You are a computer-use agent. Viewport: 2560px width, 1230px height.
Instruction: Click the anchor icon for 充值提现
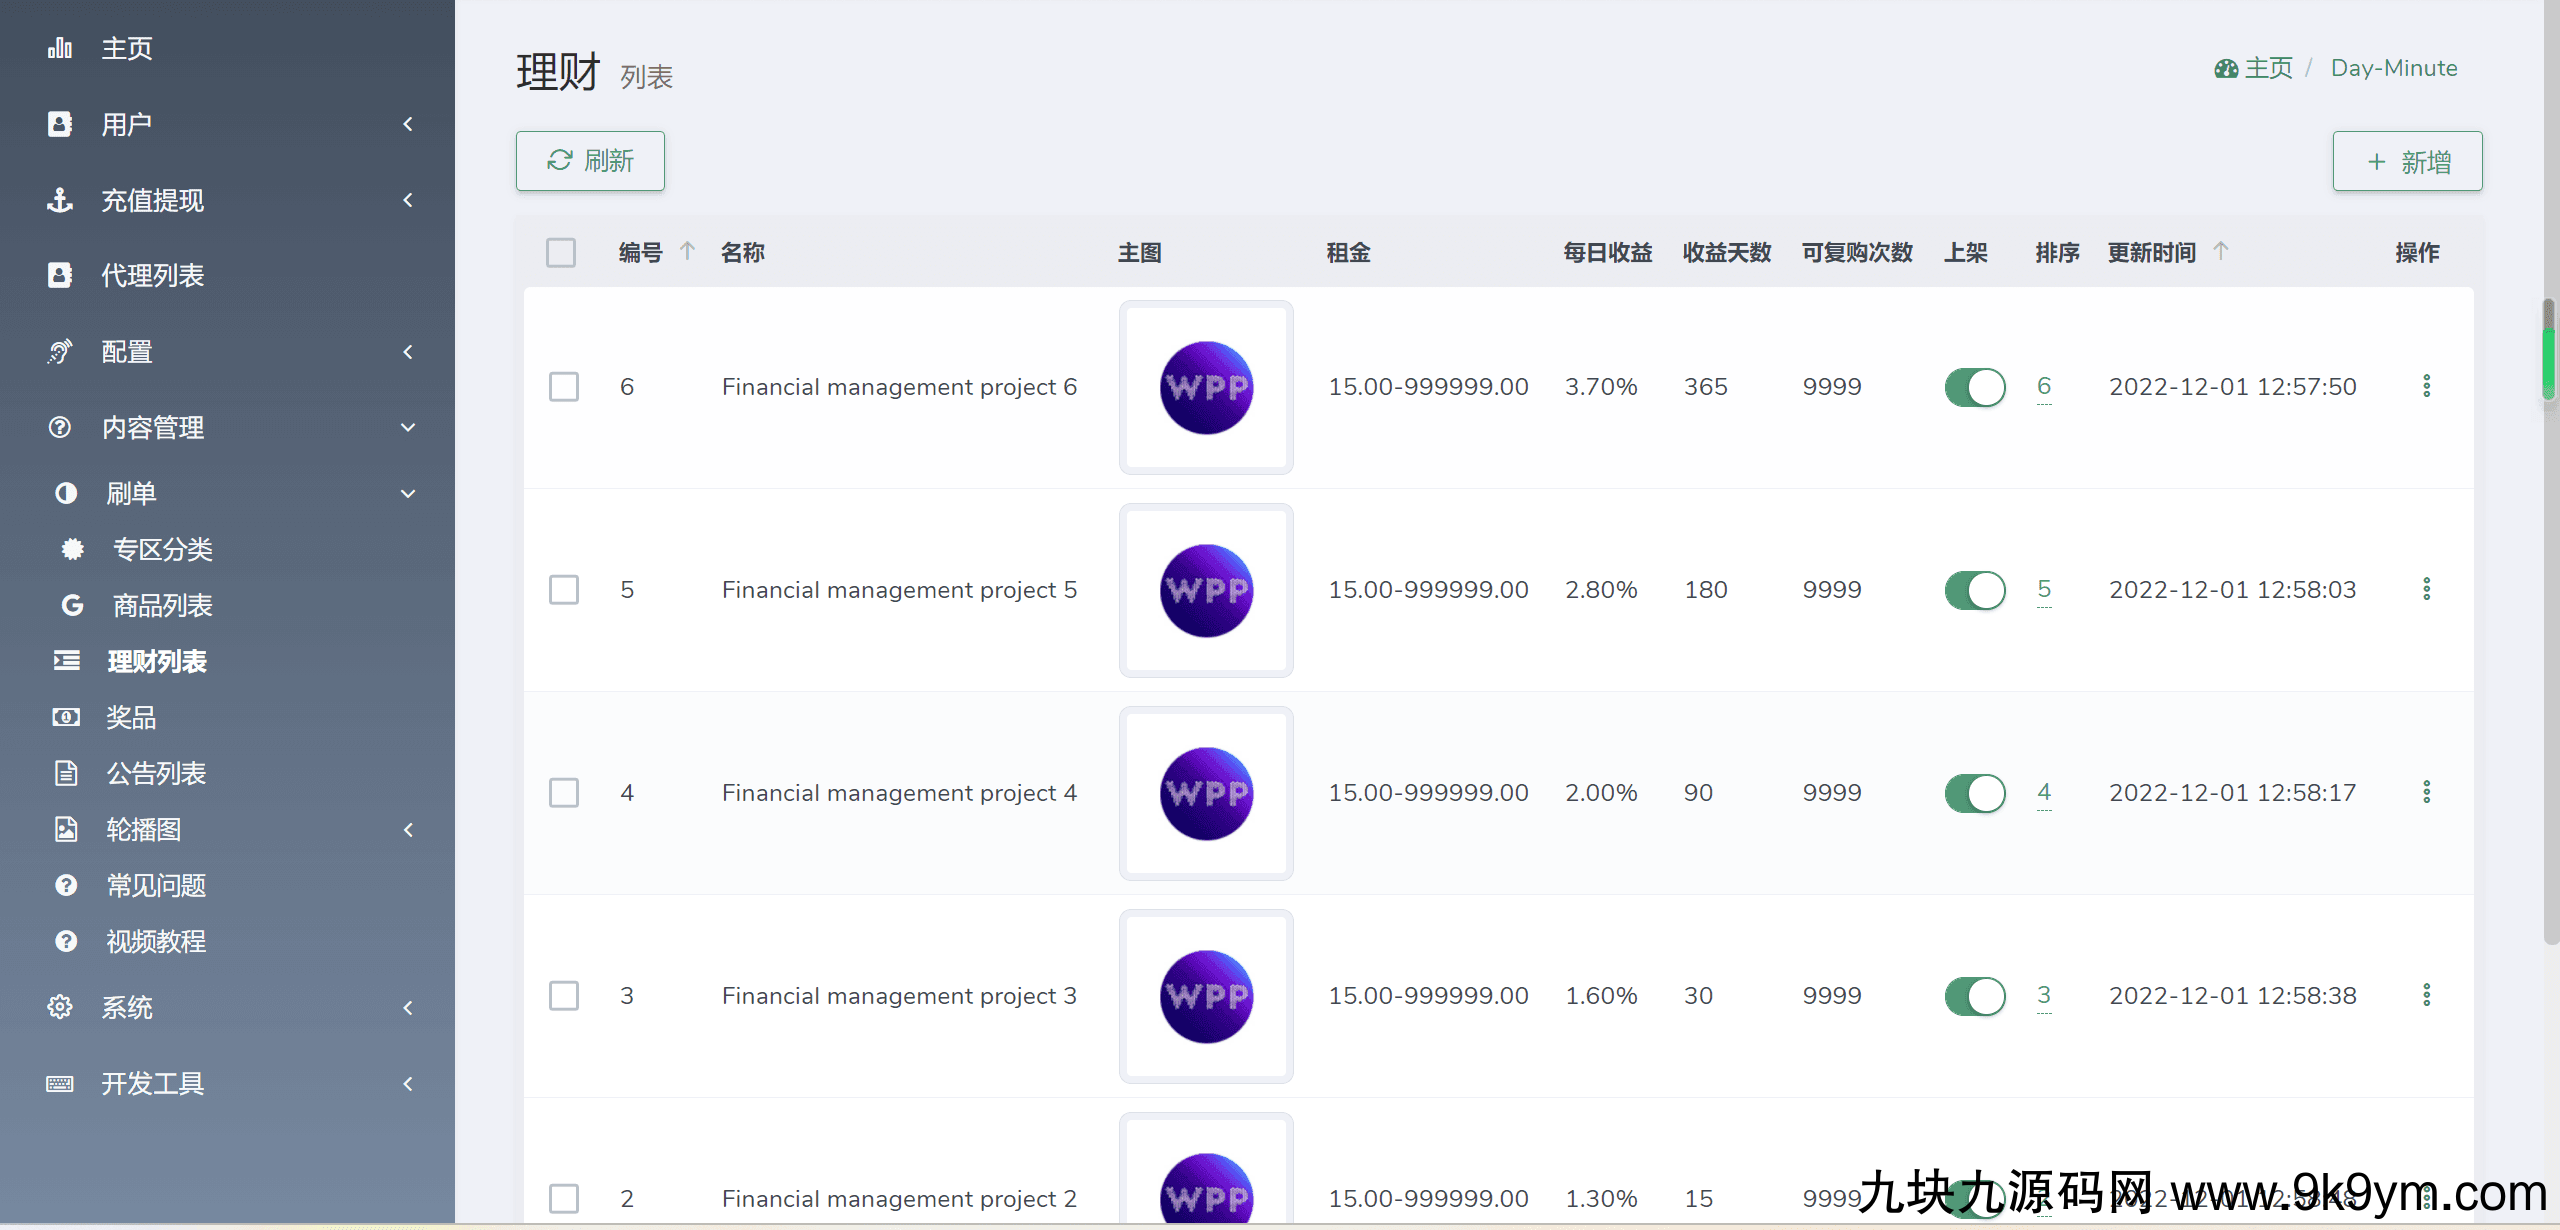click(x=60, y=200)
